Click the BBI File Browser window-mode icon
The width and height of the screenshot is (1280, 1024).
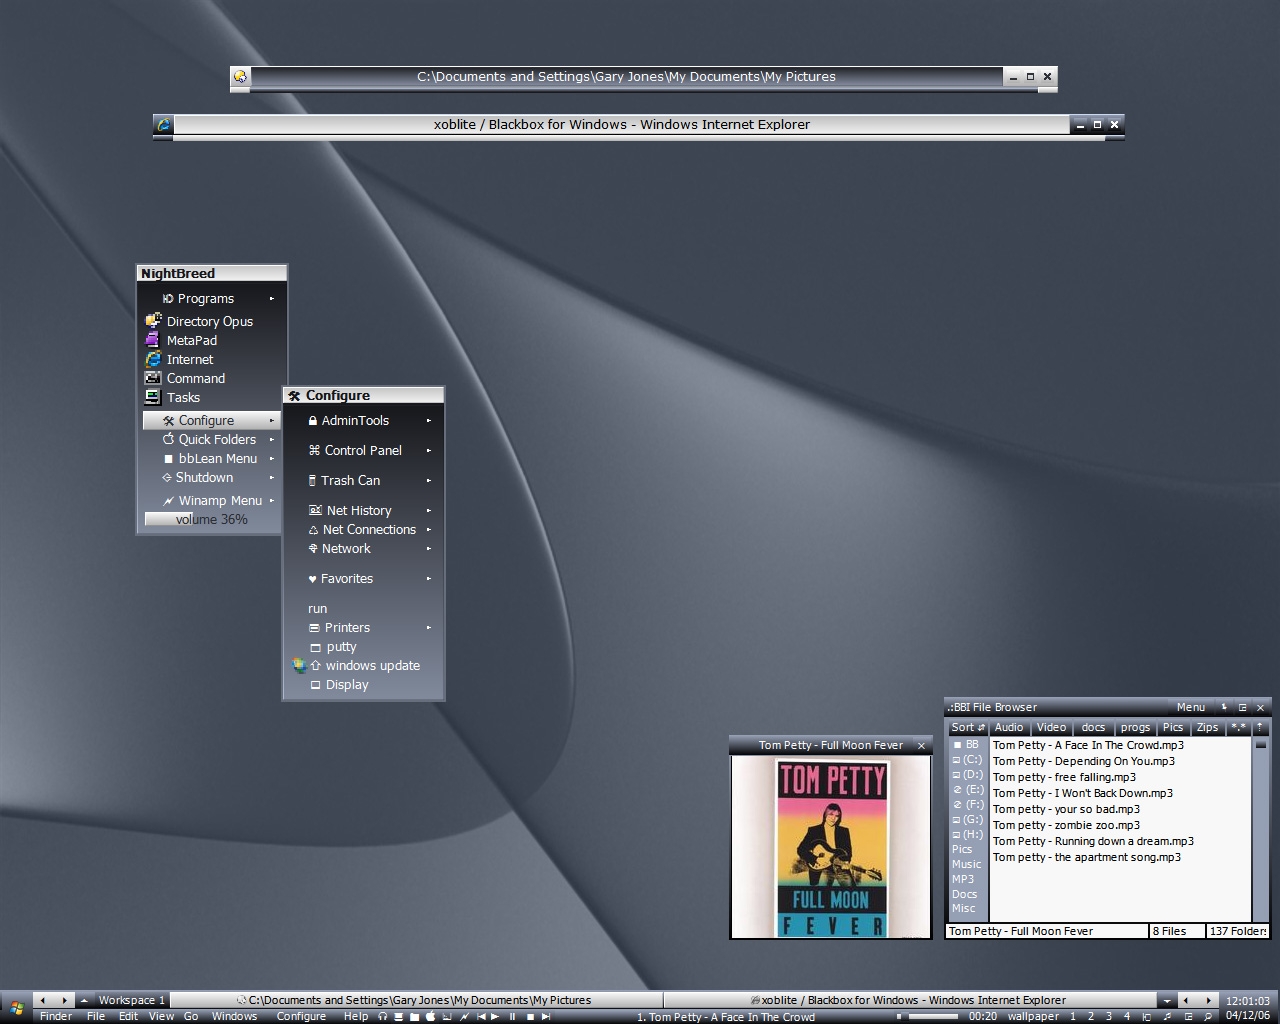click(x=1242, y=707)
